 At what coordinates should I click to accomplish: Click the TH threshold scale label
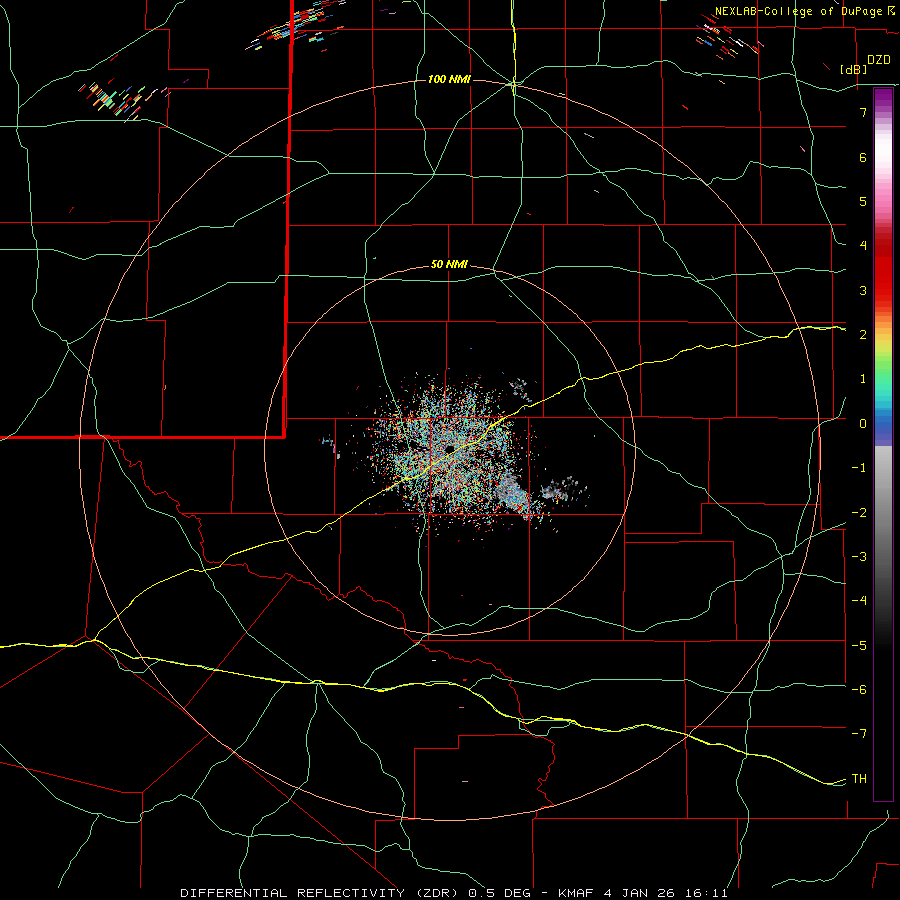coord(859,779)
